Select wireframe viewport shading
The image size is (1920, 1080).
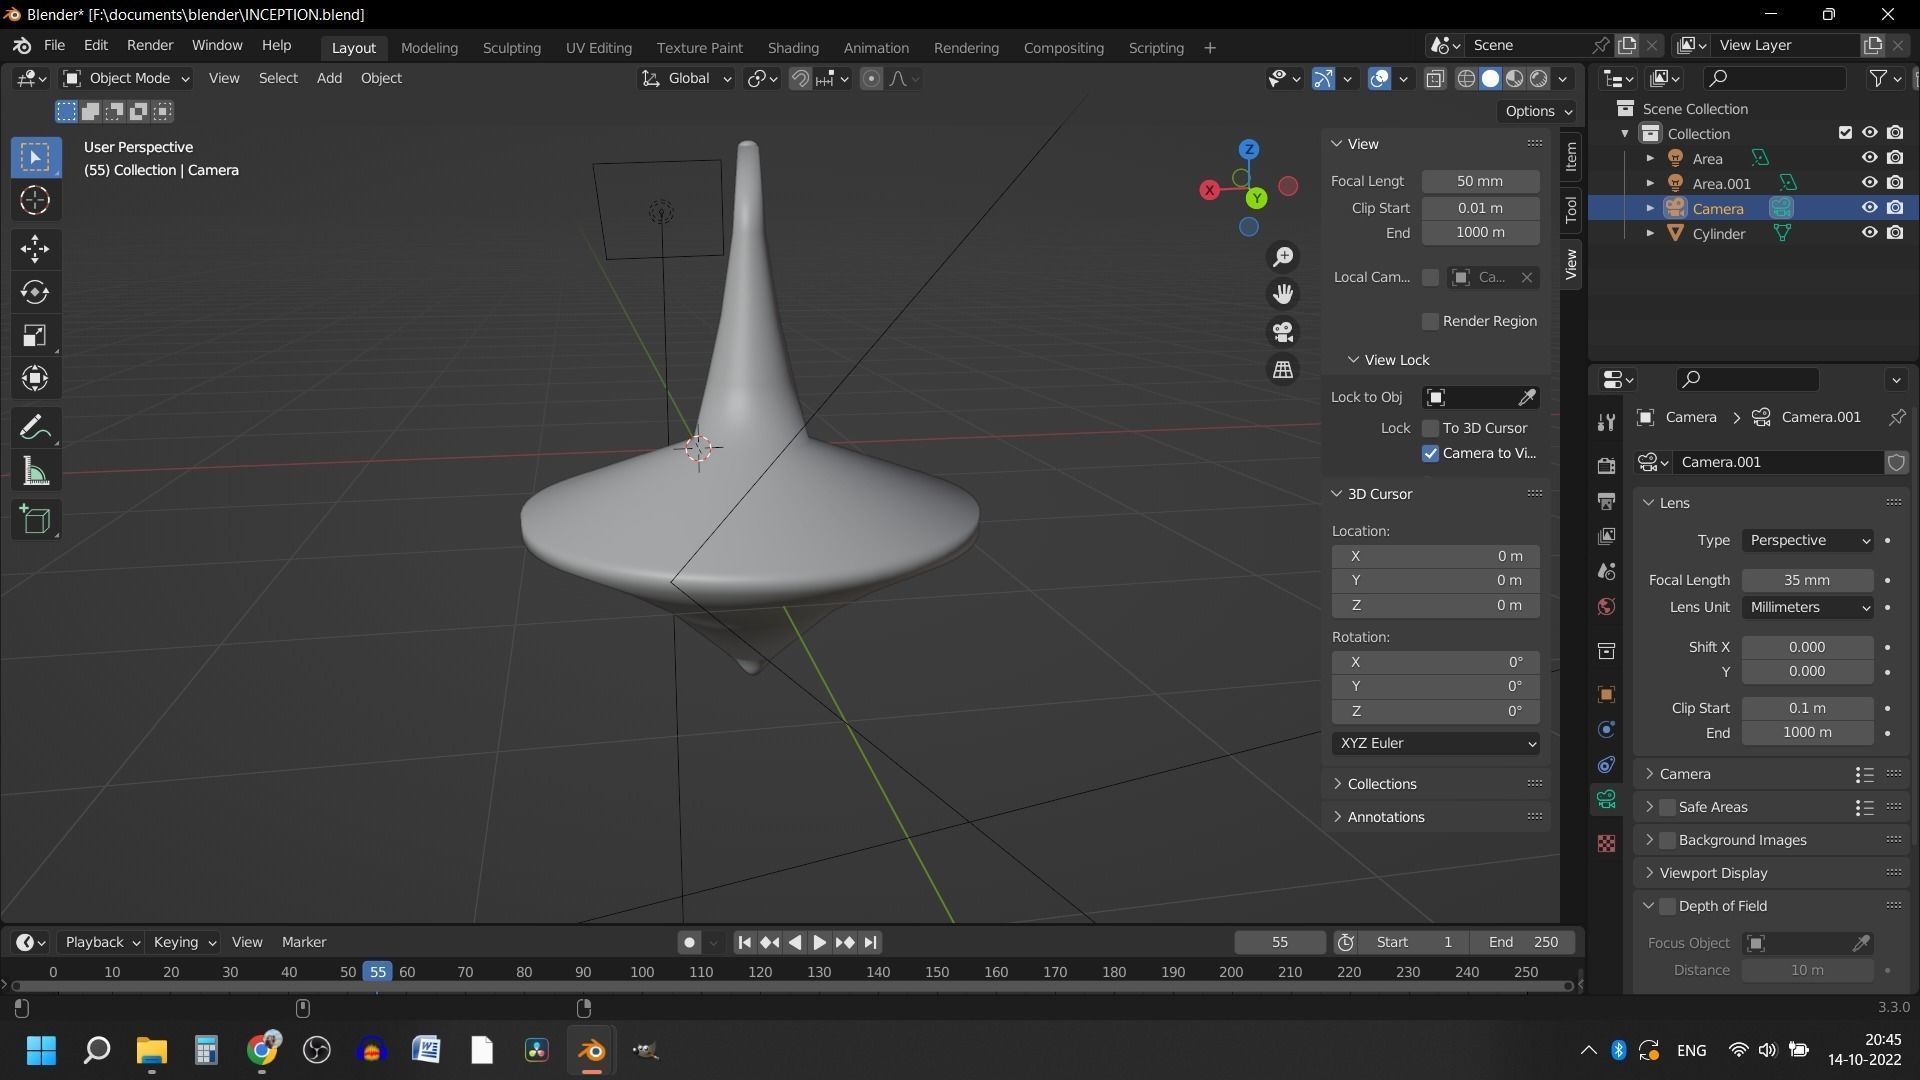coord(1466,78)
